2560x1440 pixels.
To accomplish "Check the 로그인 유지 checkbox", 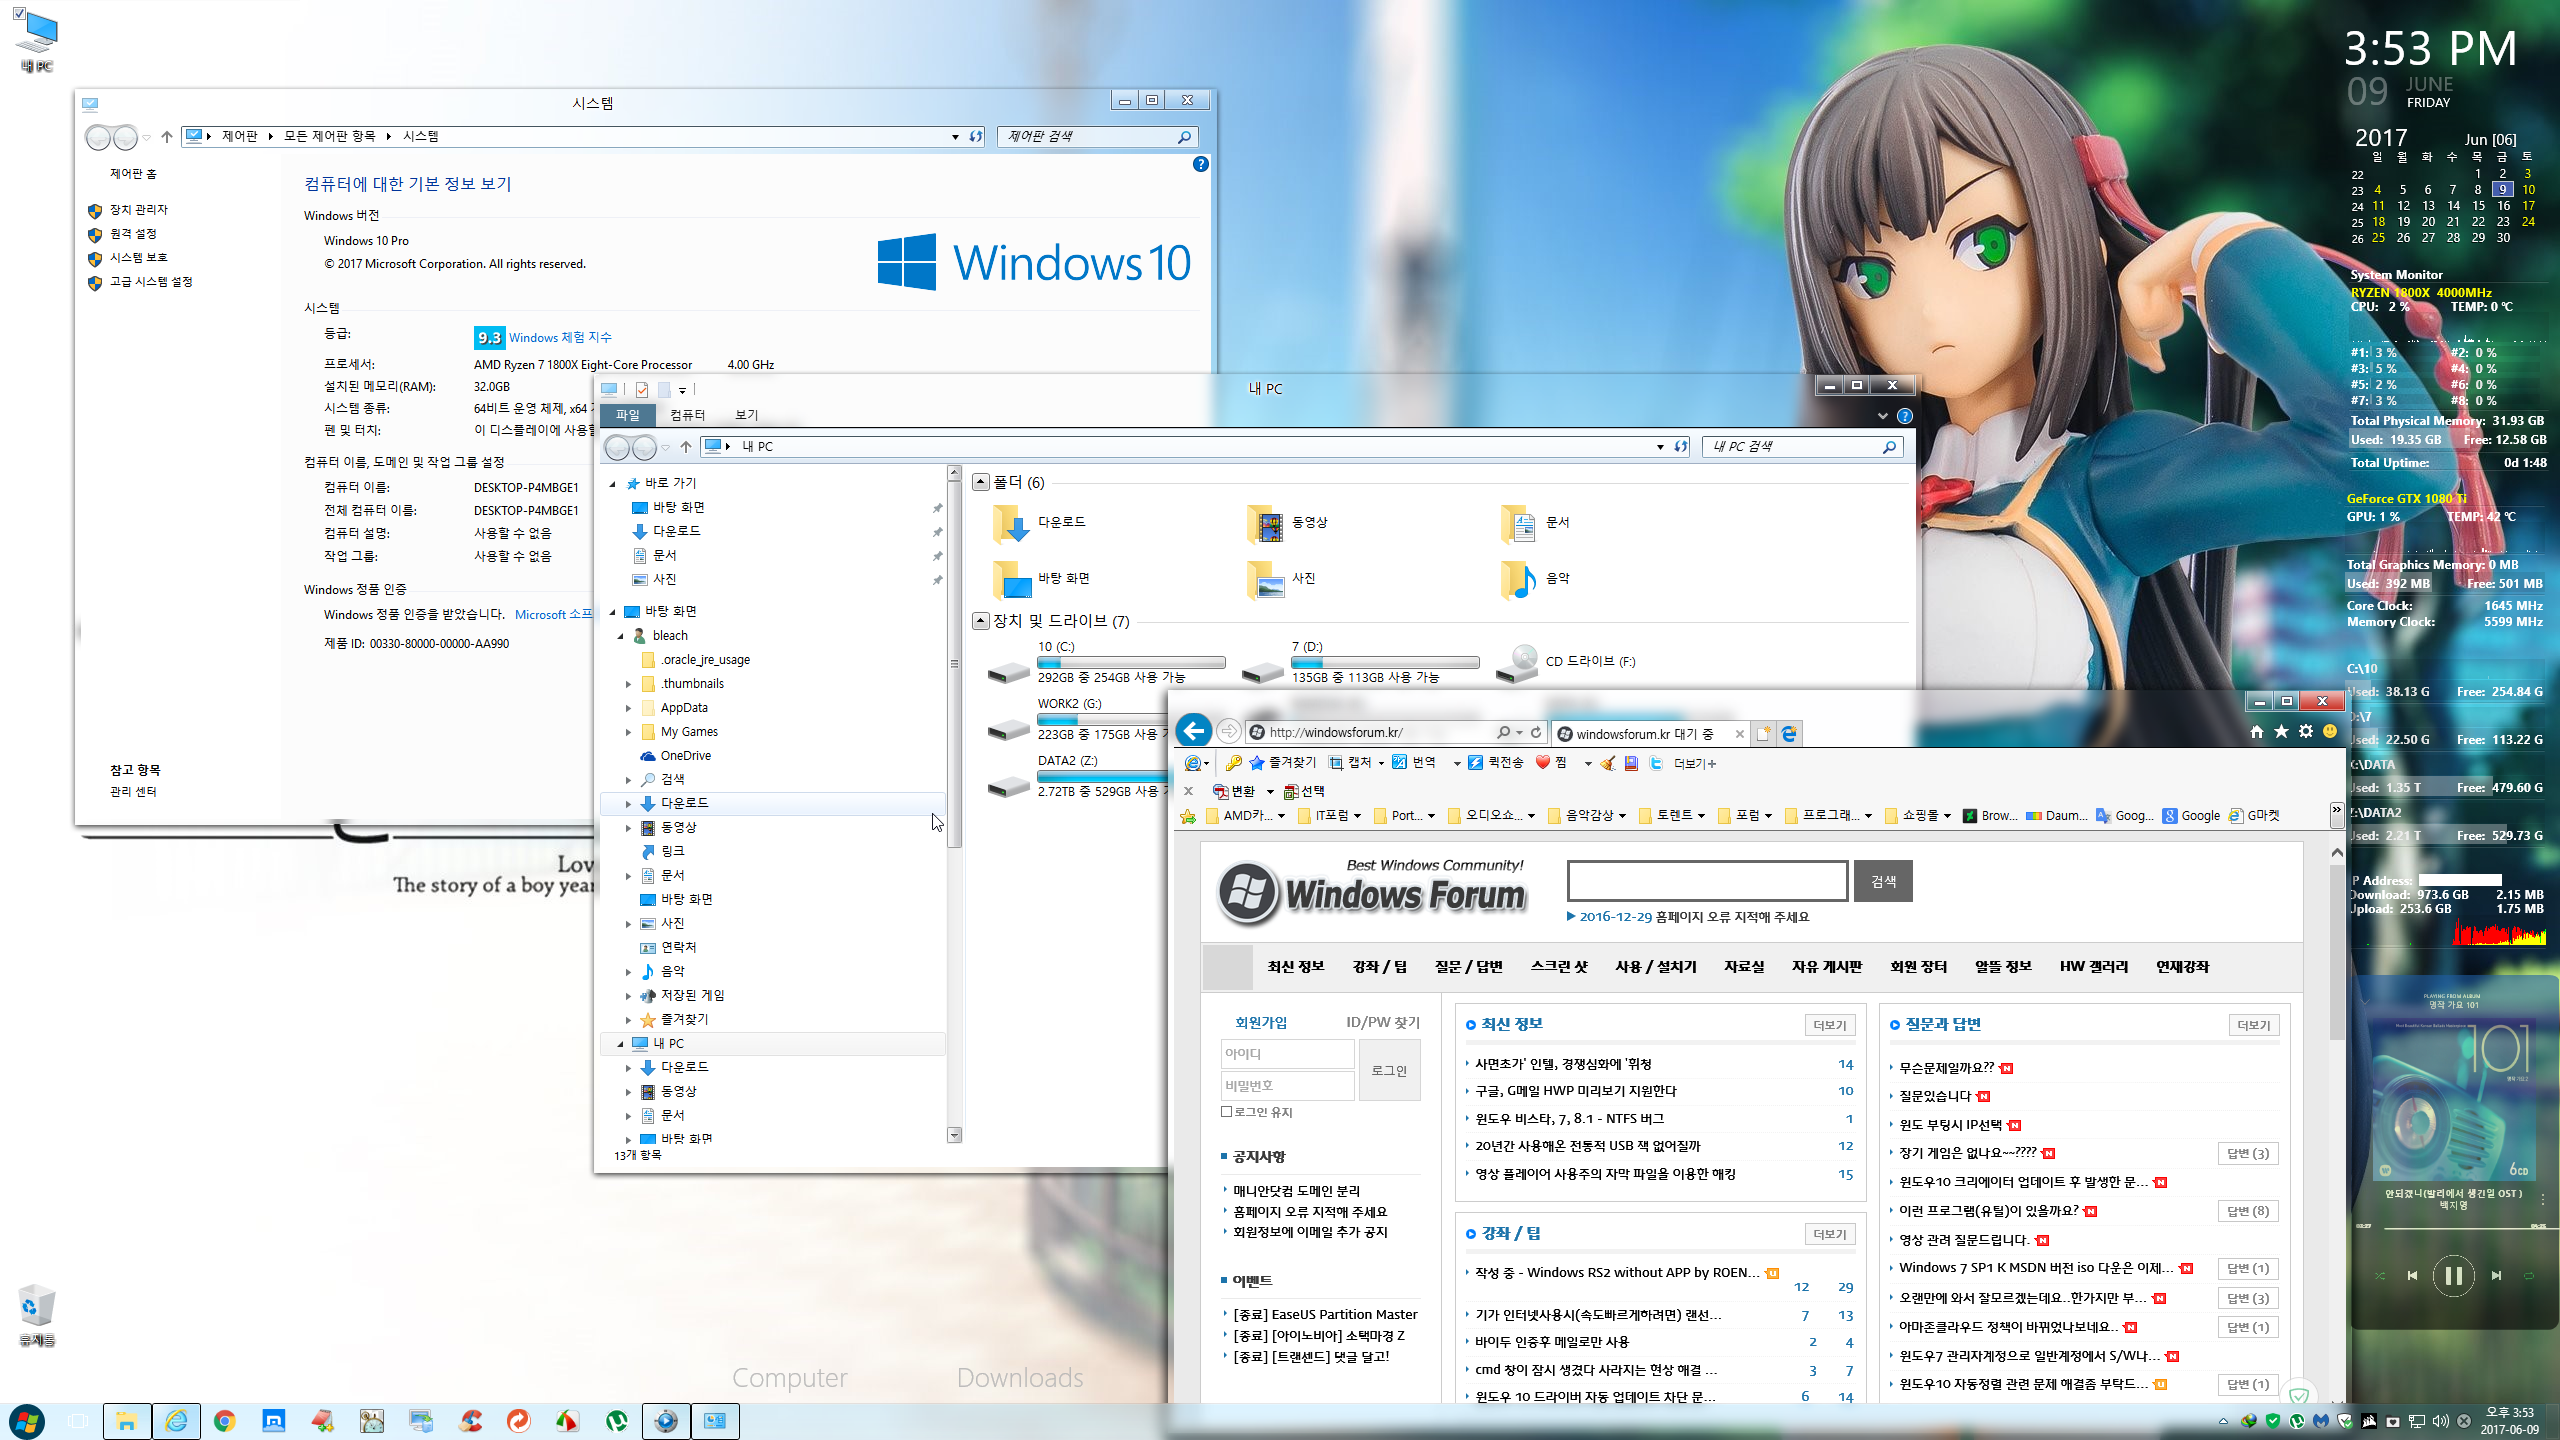I will click(x=1226, y=1112).
